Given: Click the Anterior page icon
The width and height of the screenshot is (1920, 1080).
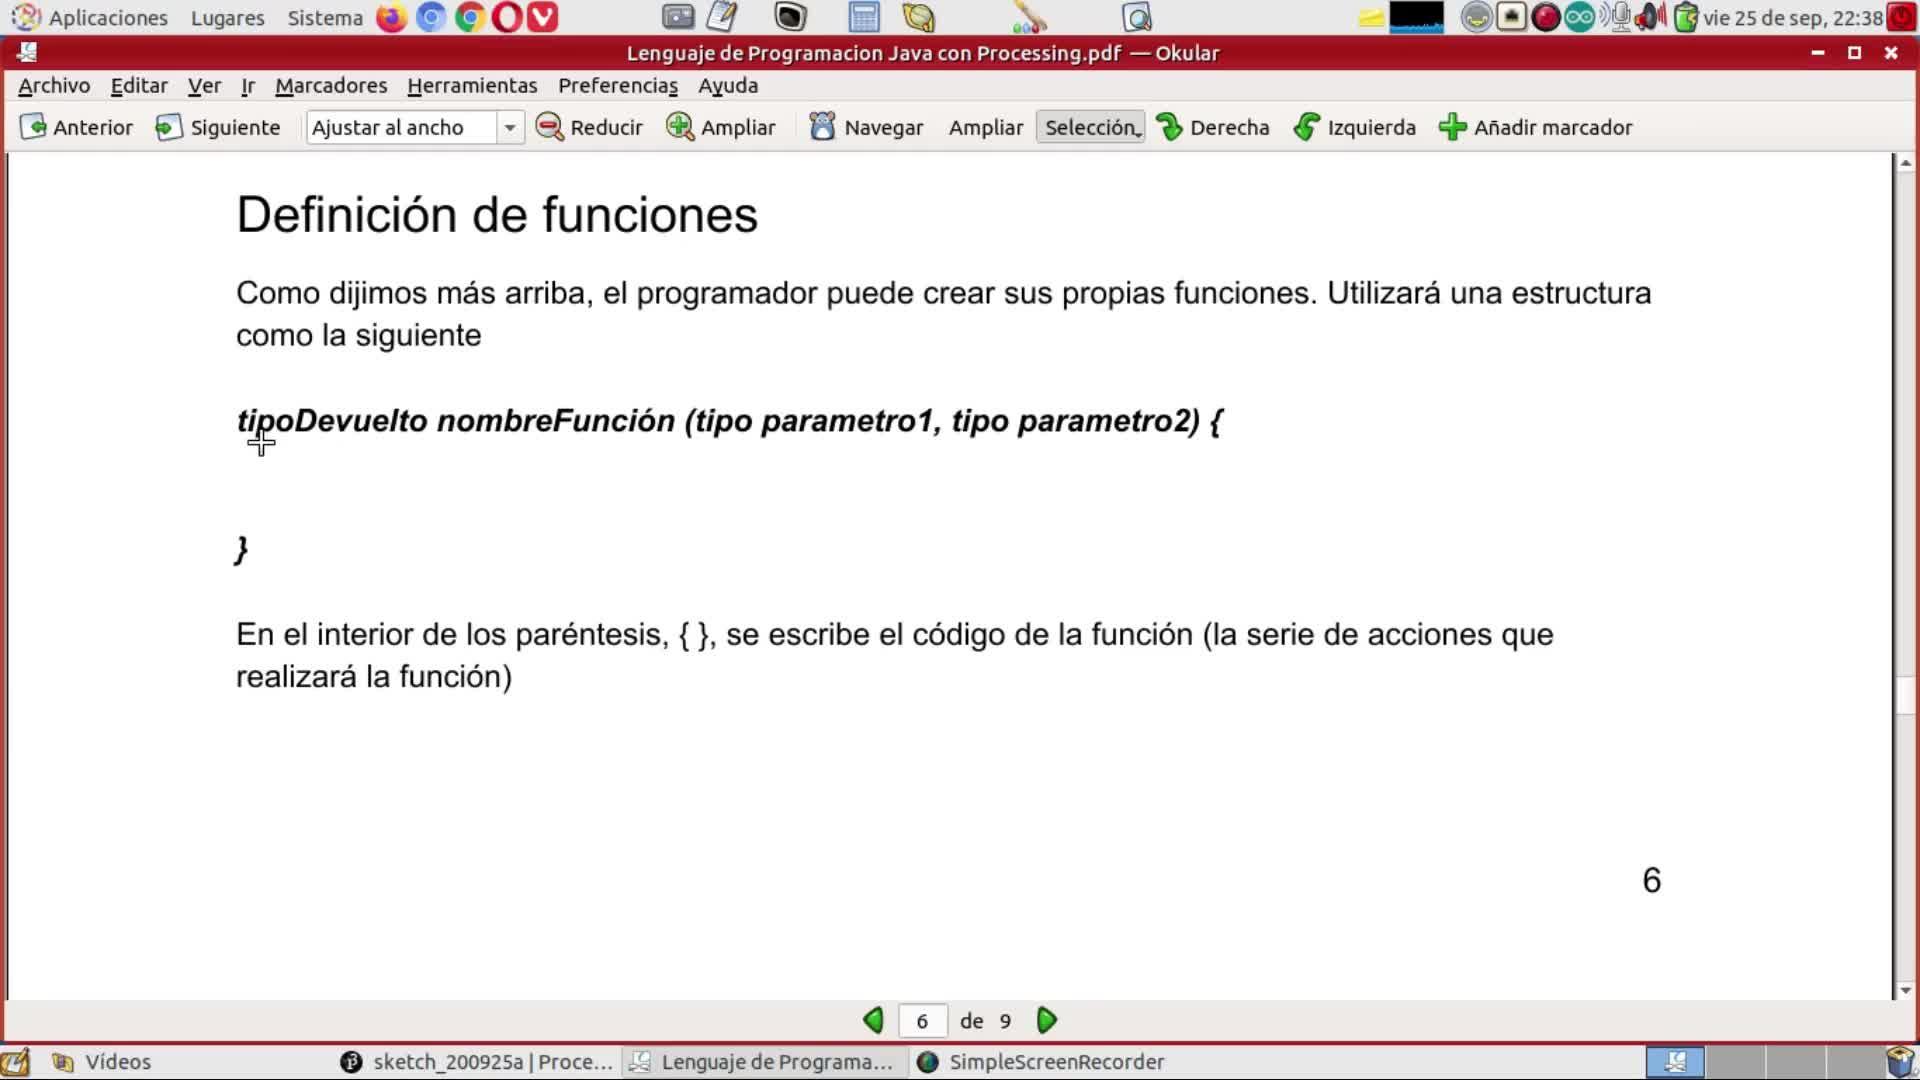Looking at the screenshot, I should [33, 127].
